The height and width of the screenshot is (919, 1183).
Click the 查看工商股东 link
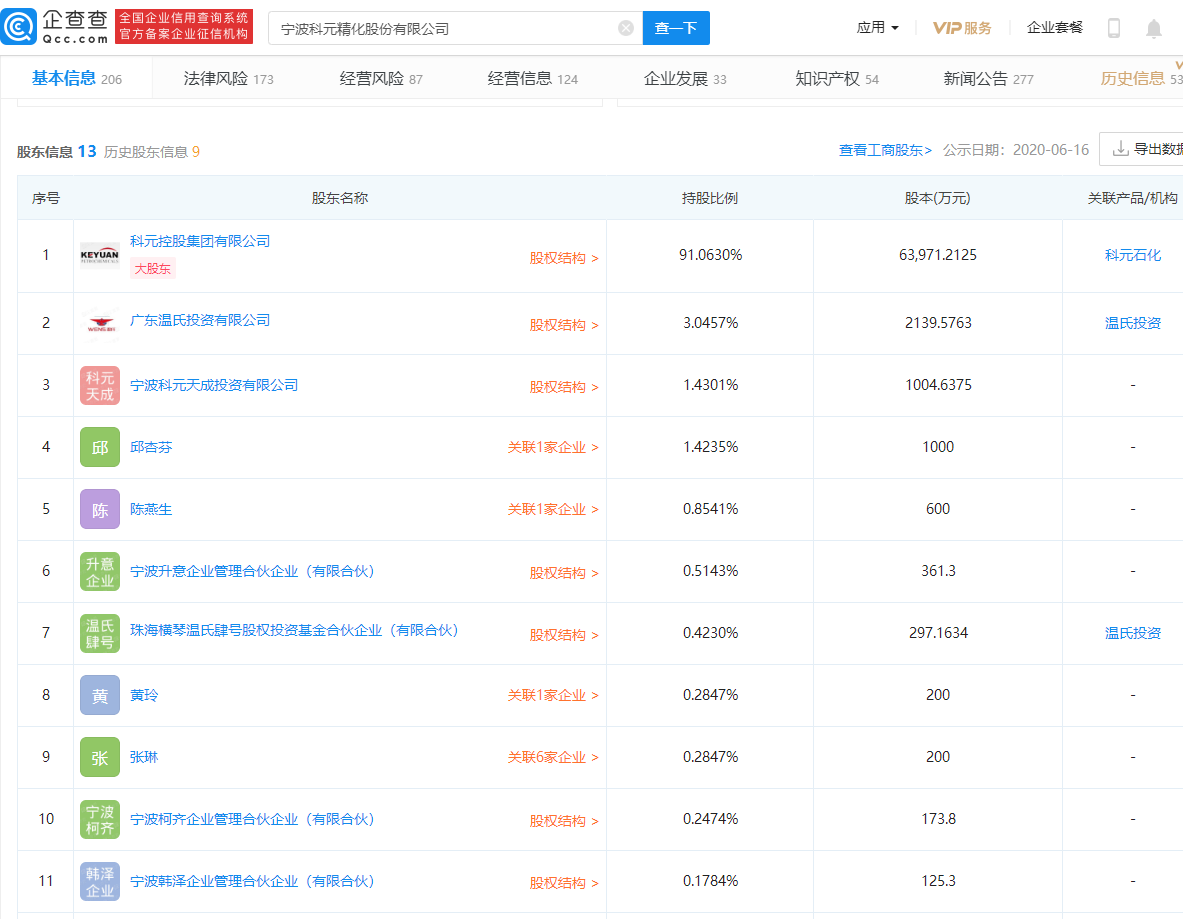885,150
